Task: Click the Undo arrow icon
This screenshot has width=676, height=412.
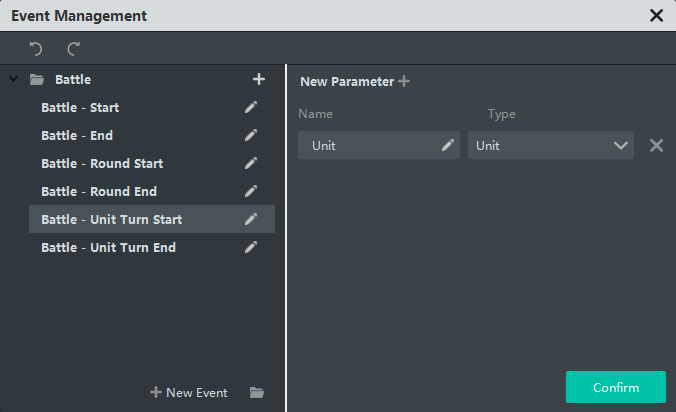Action: [36, 48]
